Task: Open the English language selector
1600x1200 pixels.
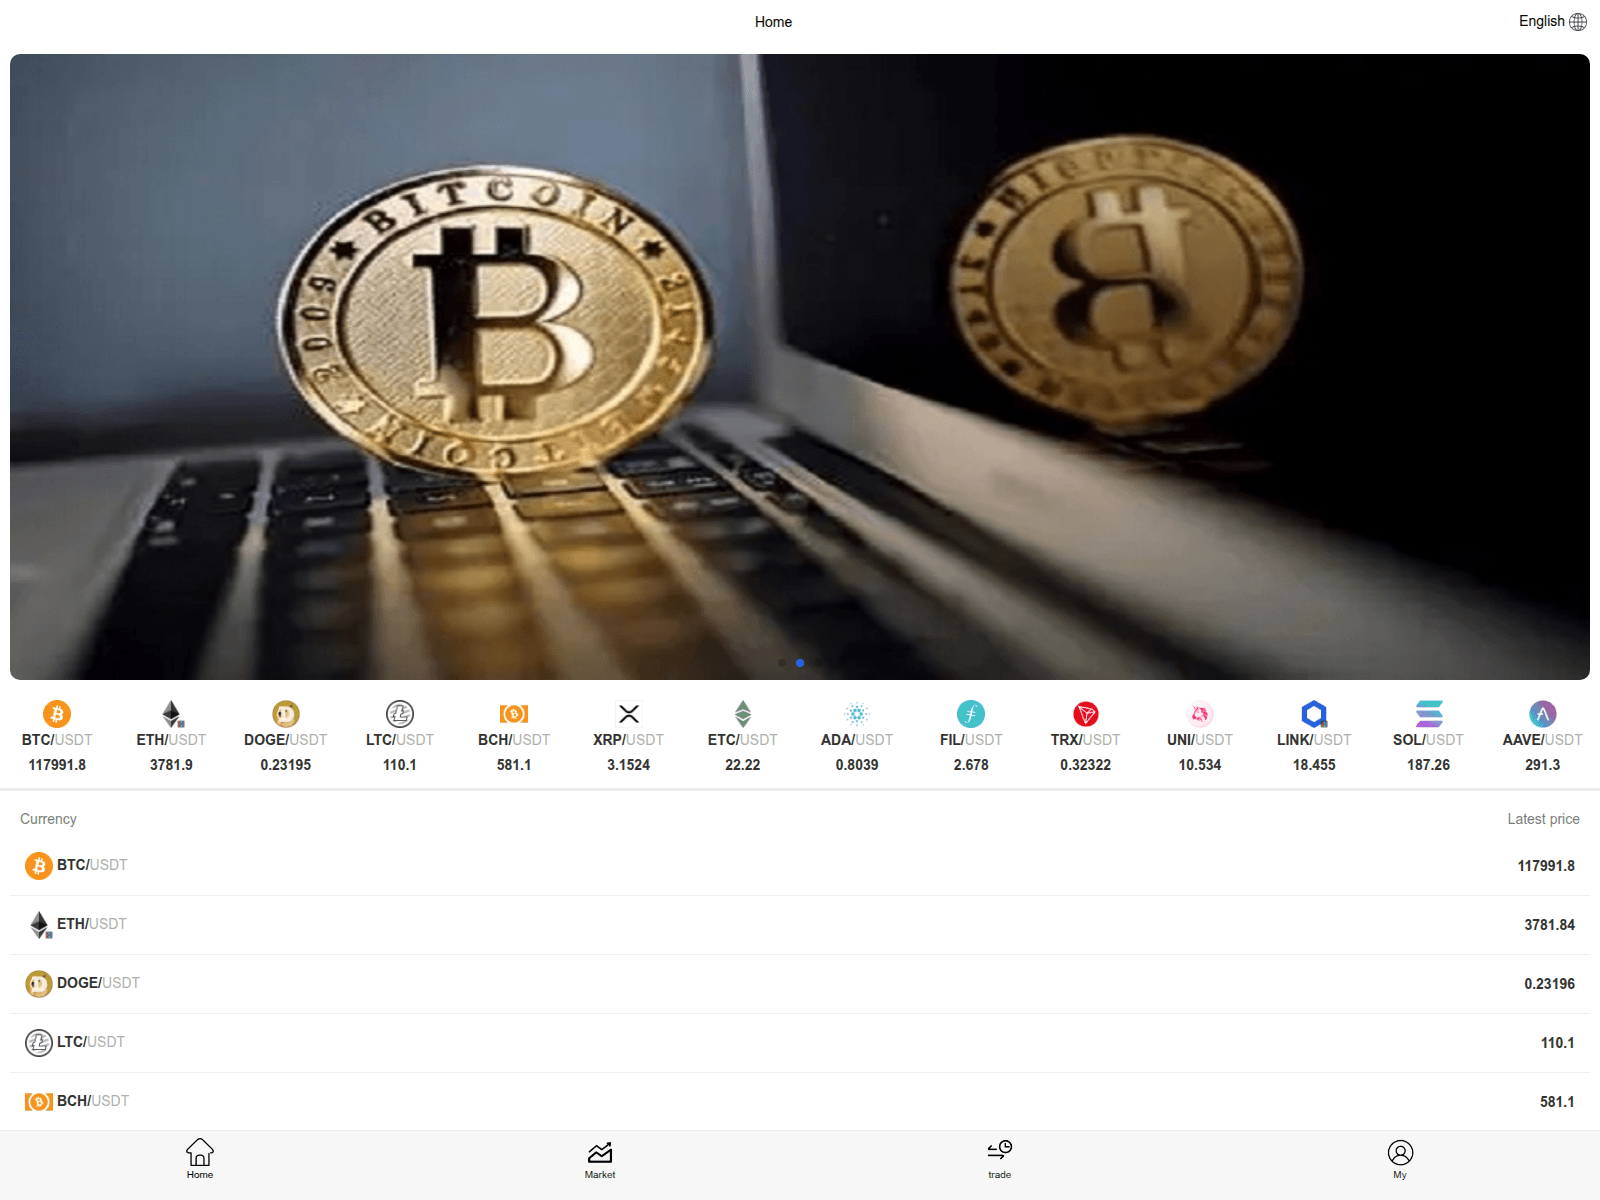Action: pyautogui.click(x=1552, y=21)
